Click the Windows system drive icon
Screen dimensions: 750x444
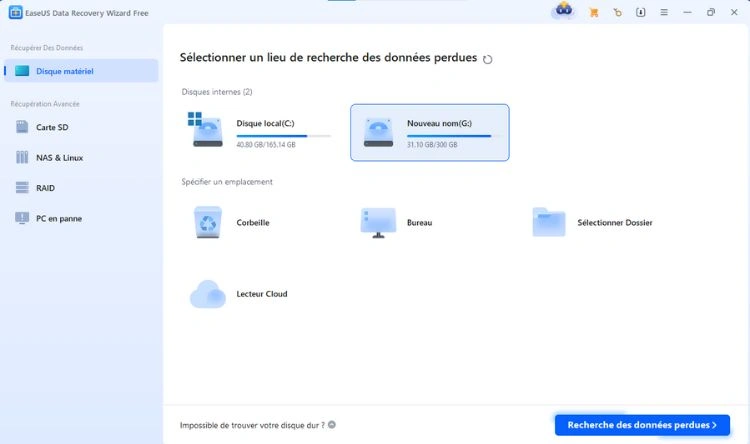[205, 130]
